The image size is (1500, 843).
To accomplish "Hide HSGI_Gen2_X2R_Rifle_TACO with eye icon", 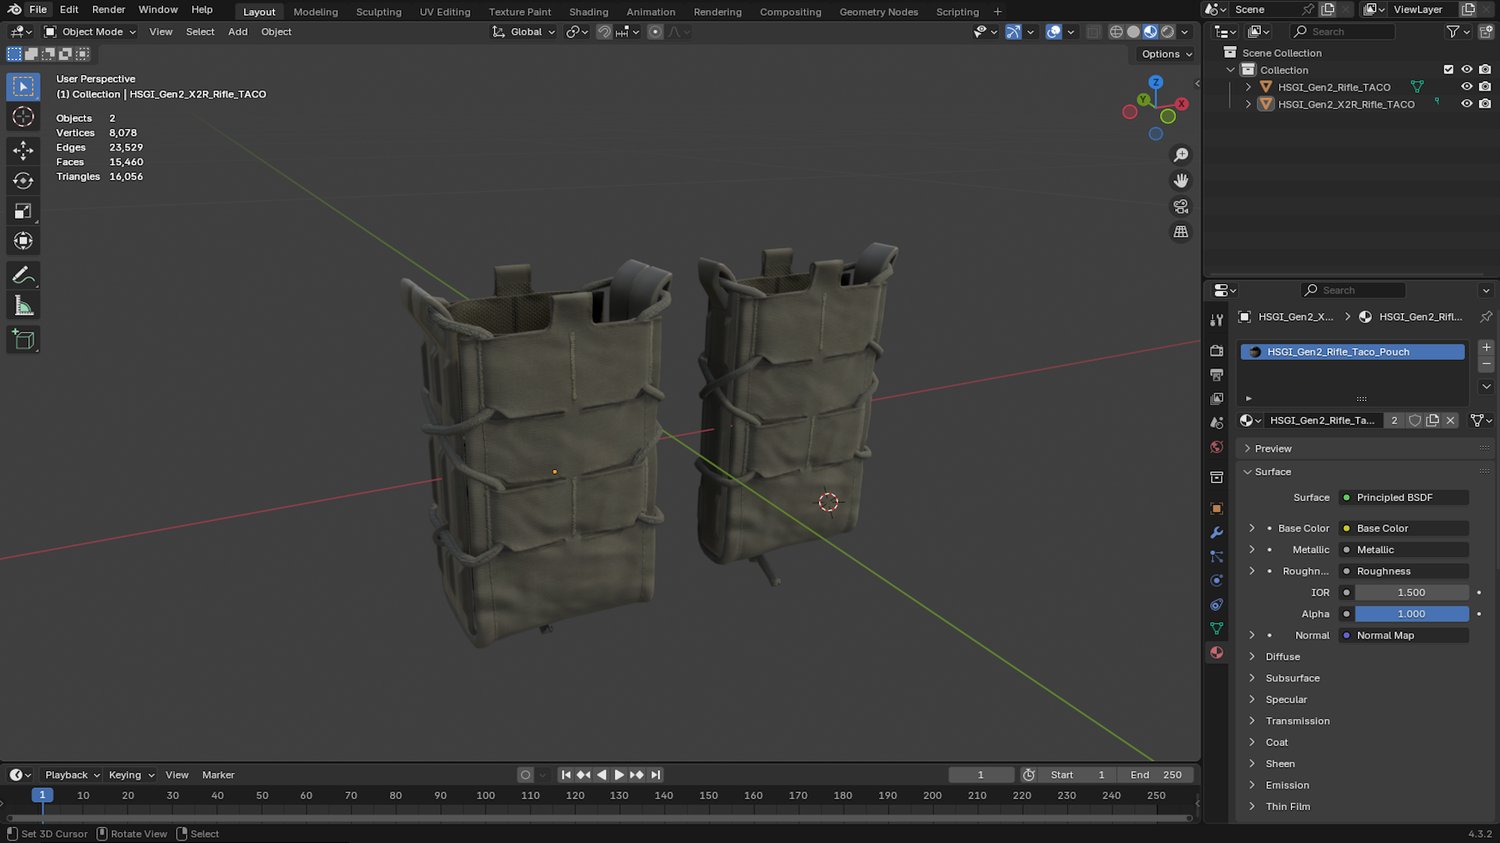I will point(1466,104).
